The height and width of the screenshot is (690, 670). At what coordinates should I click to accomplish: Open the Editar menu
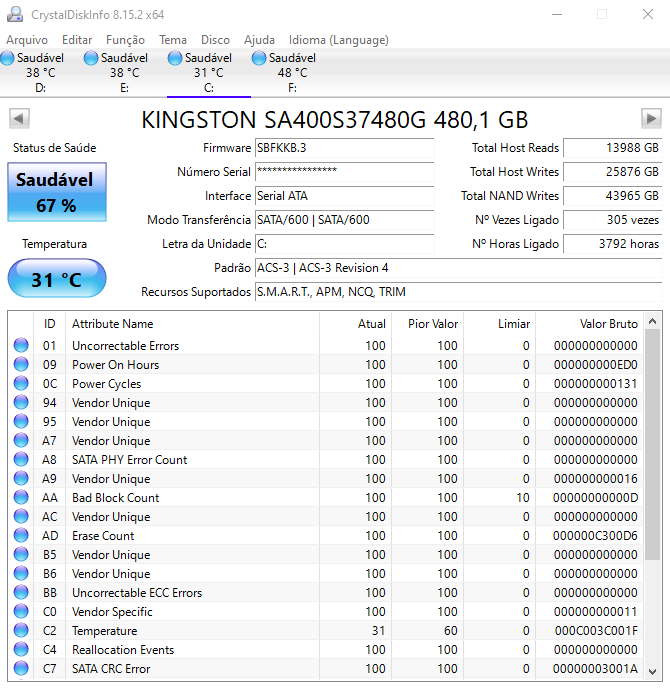[x=77, y=40]
